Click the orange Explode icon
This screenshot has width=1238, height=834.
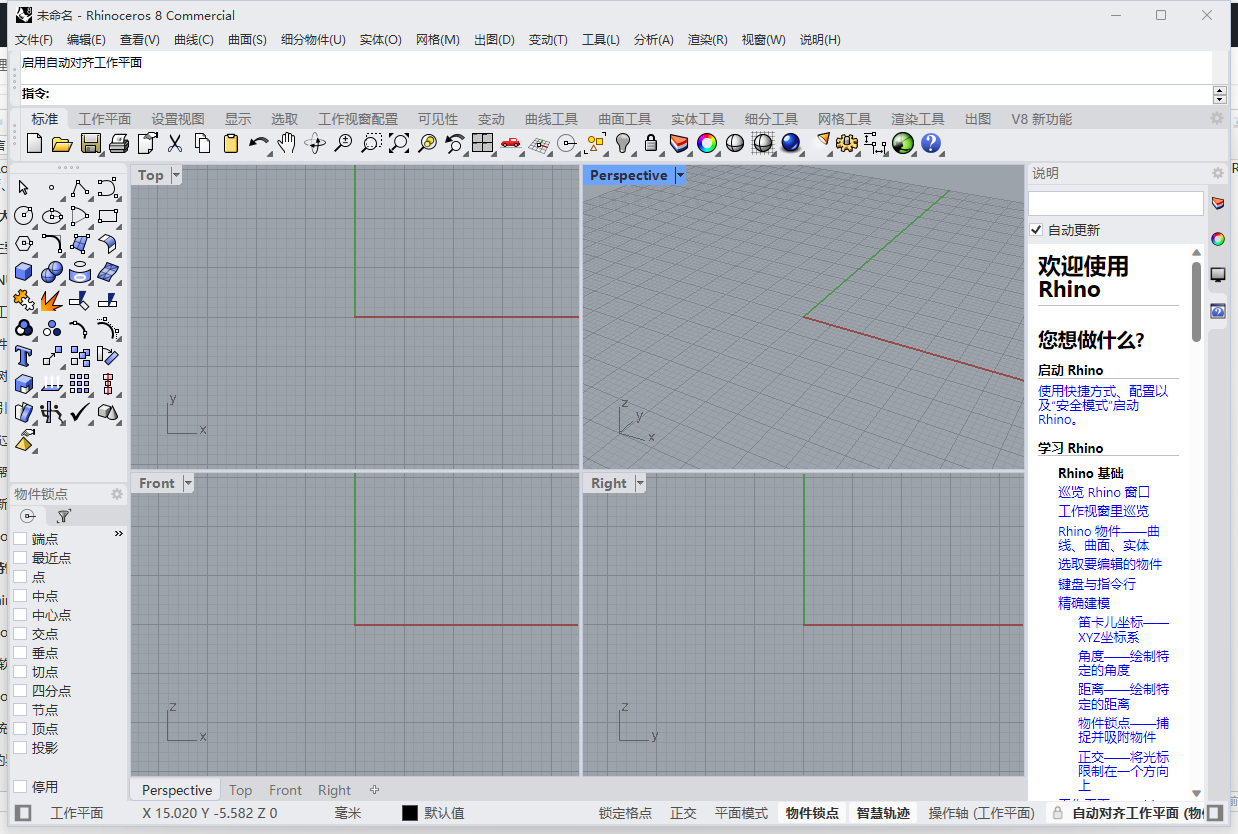[x=52, y=300]
